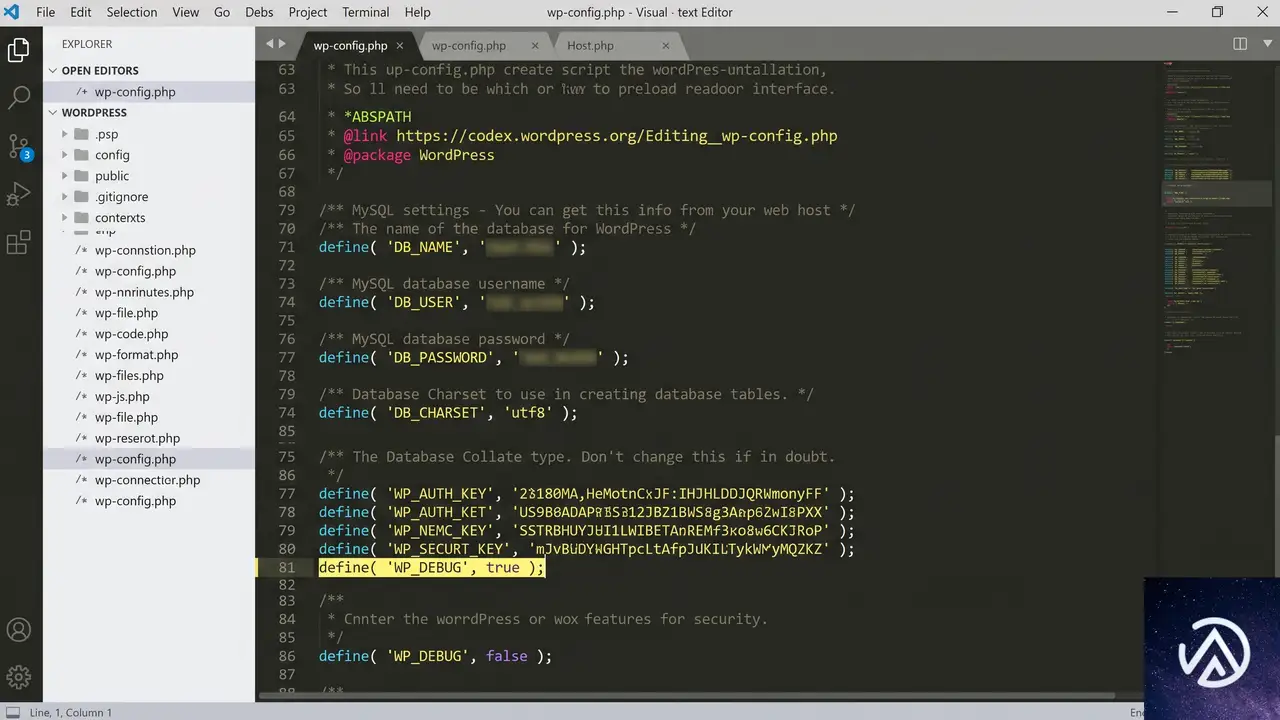The image size is (1280, 720).
Task: Open the Debs menu
Action: [259, 12]
